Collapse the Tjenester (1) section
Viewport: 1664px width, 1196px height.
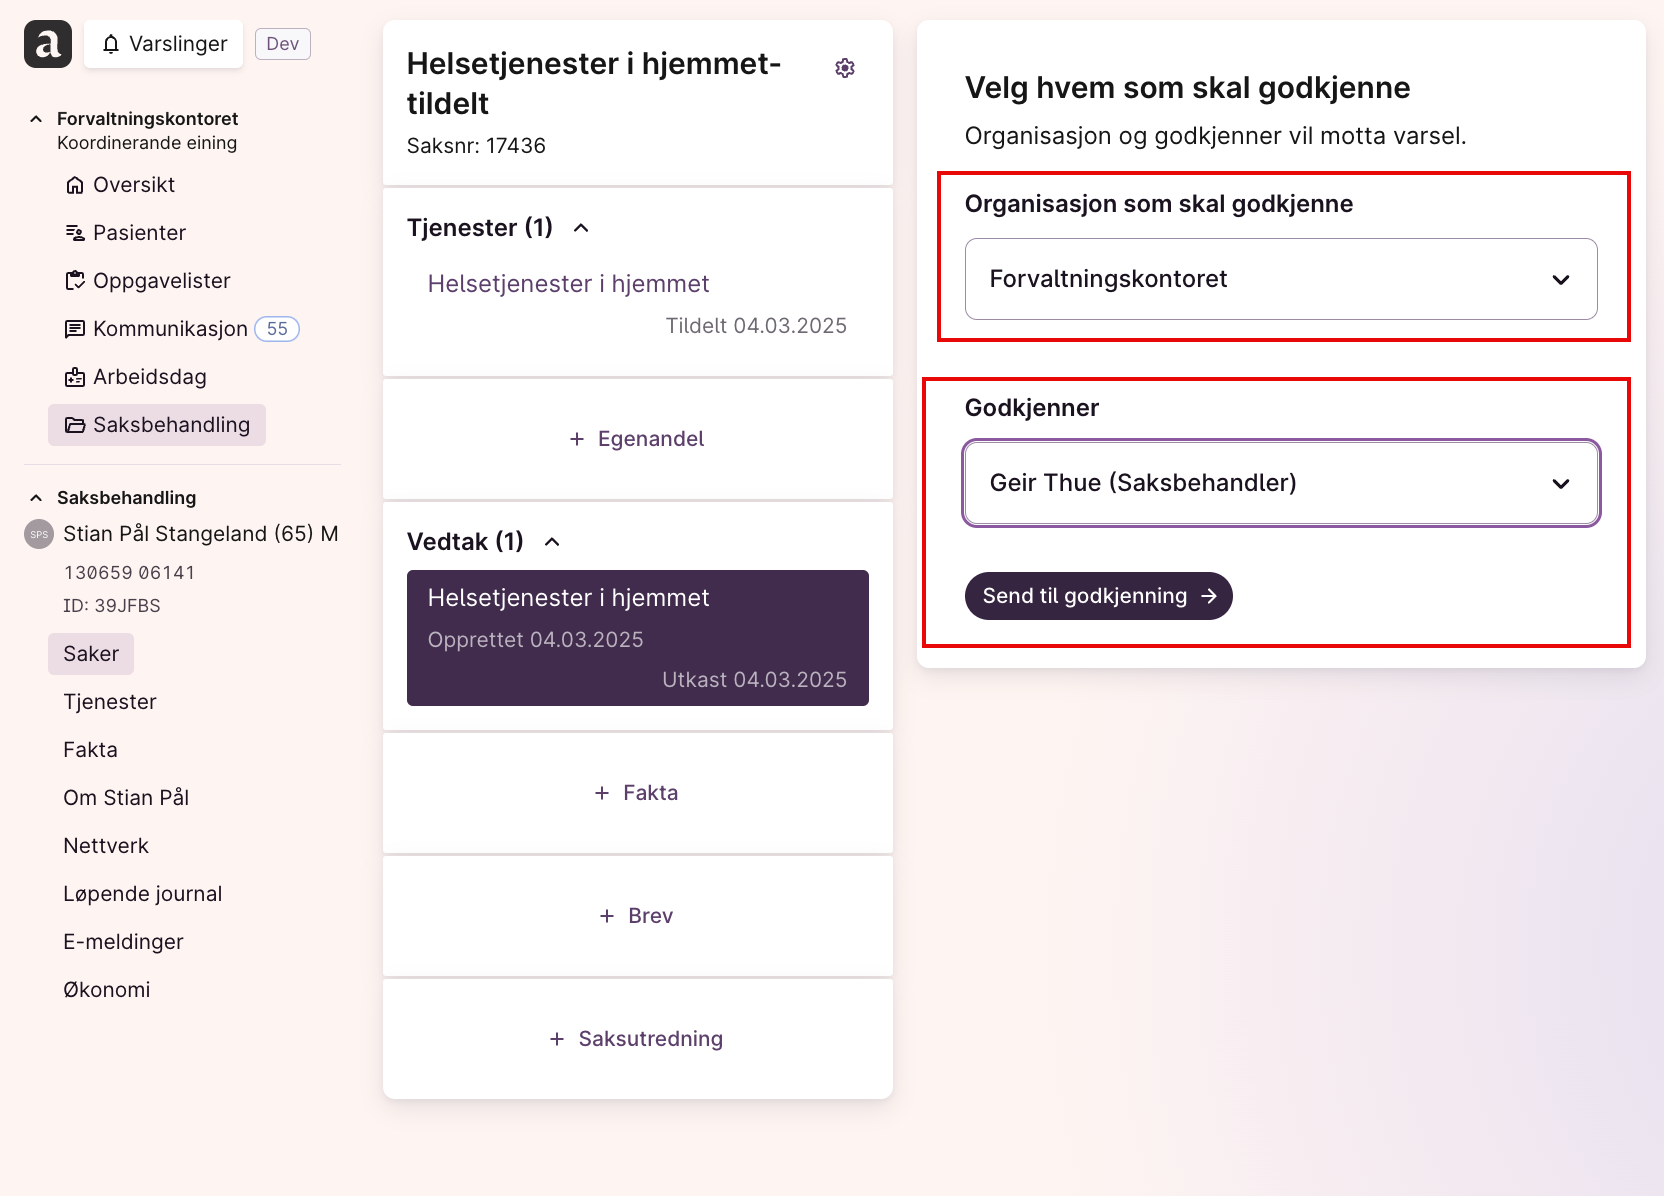(581, 228)
